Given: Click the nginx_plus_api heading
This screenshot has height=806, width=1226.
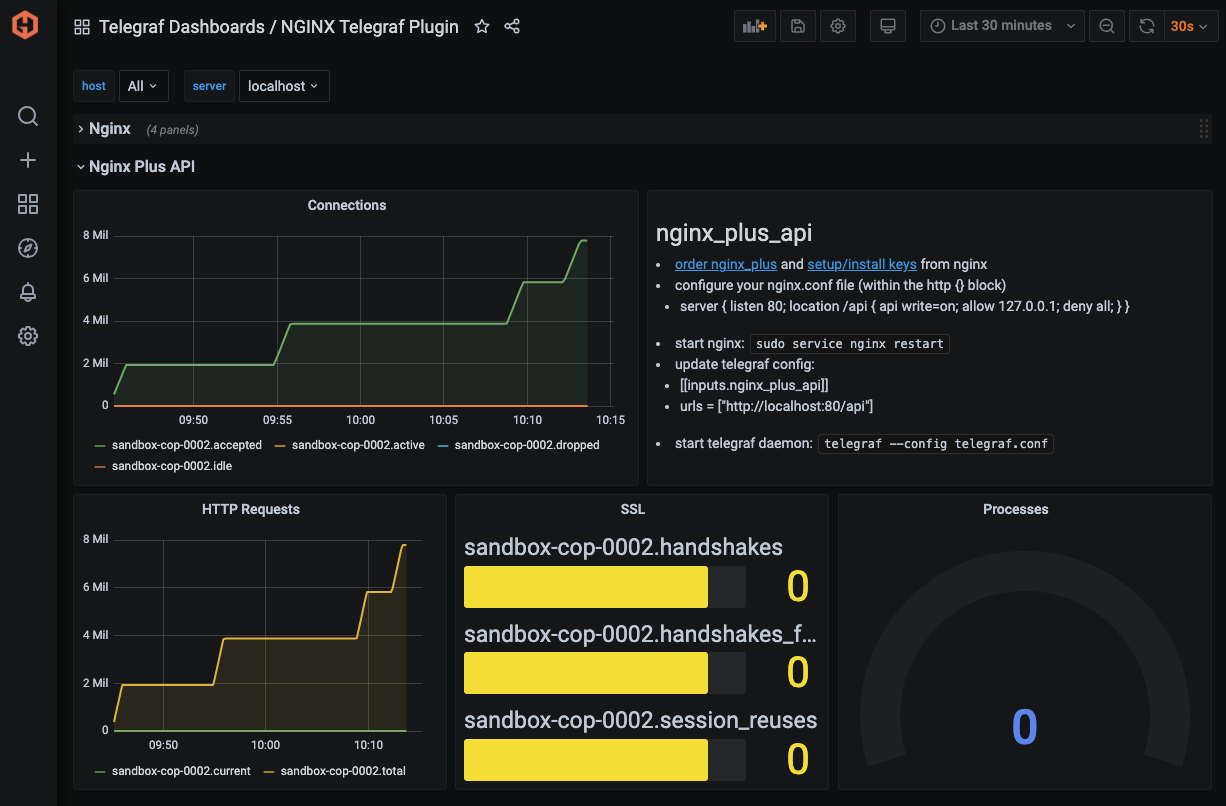Looking at the screenshot, I should [734, 233].
